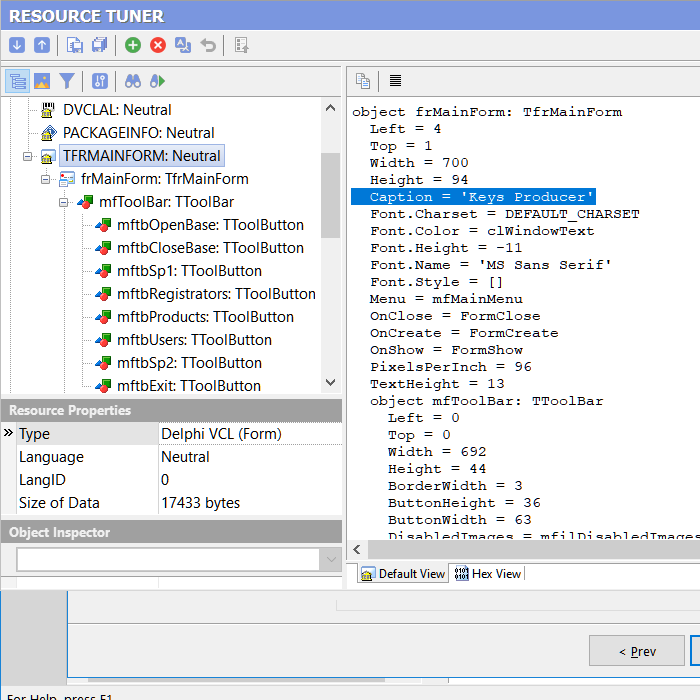The height and width of the screenshot is (700, 700).
Task: Click the move resource up arrow icon
Action: click(x=42, y=45)
